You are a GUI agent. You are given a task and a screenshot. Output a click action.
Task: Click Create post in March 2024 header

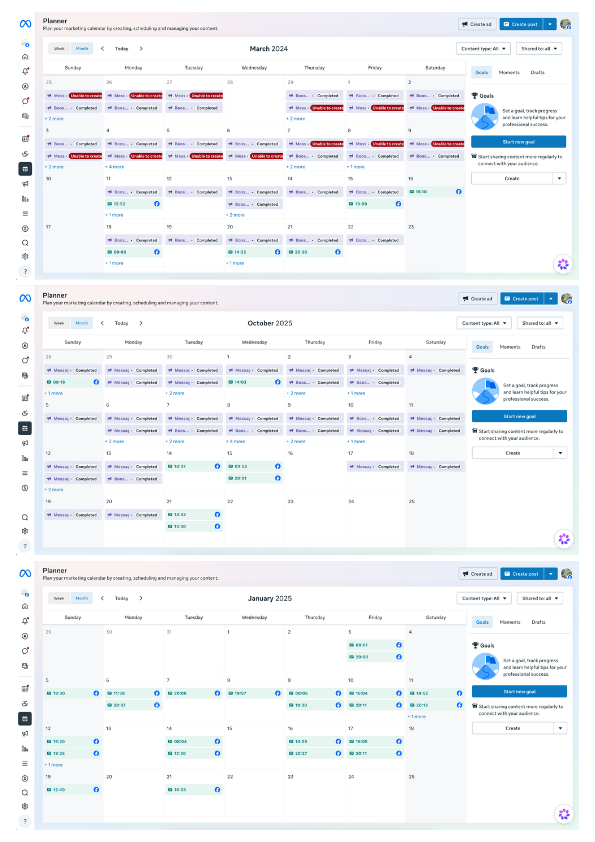click(x=521, y=24)
